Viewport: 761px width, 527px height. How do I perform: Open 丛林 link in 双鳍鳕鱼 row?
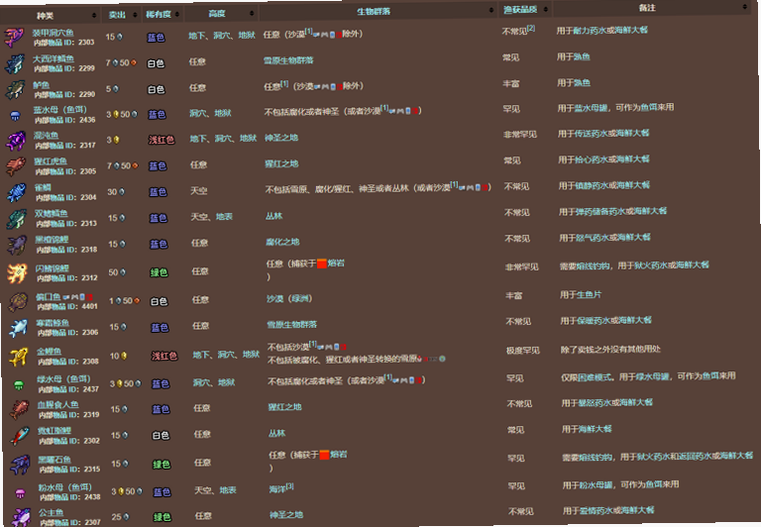click(274, 216)
